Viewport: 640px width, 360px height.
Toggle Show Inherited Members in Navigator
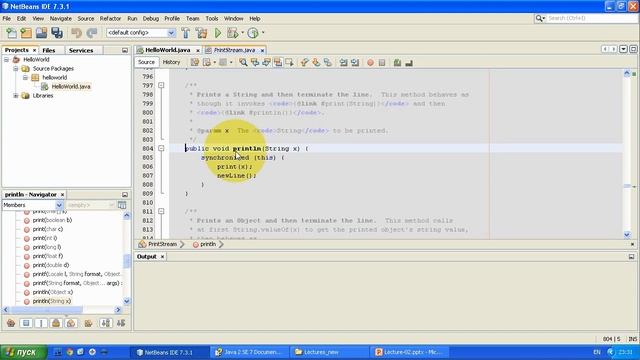(x=11, y=323)
